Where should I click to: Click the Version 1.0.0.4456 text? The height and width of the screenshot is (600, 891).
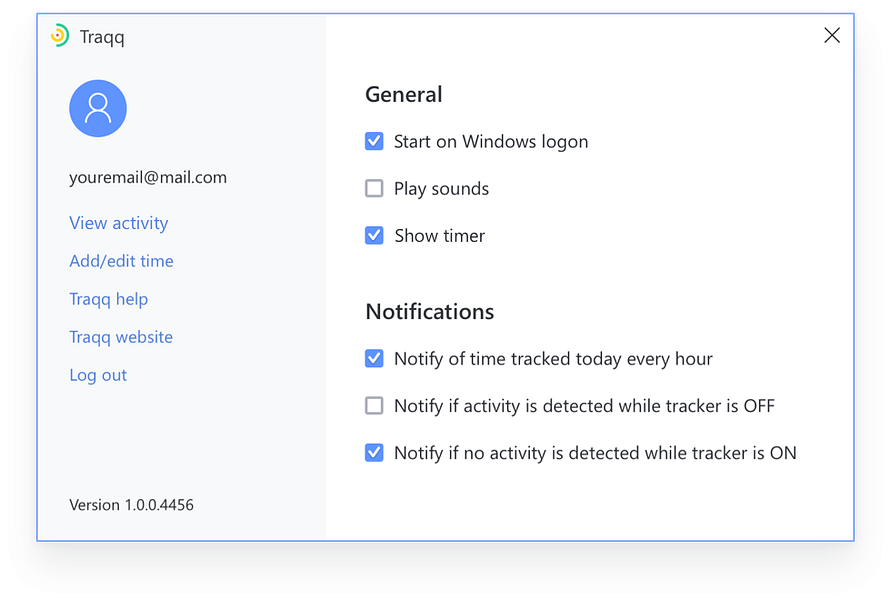coord(131,505)
